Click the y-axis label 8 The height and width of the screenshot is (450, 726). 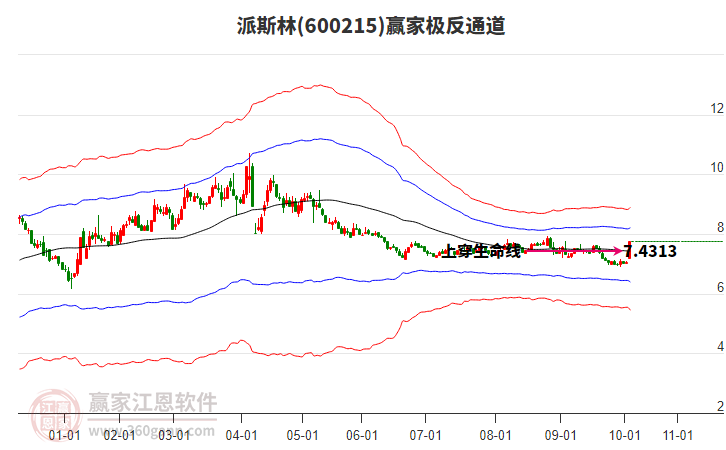pos(720,227)
